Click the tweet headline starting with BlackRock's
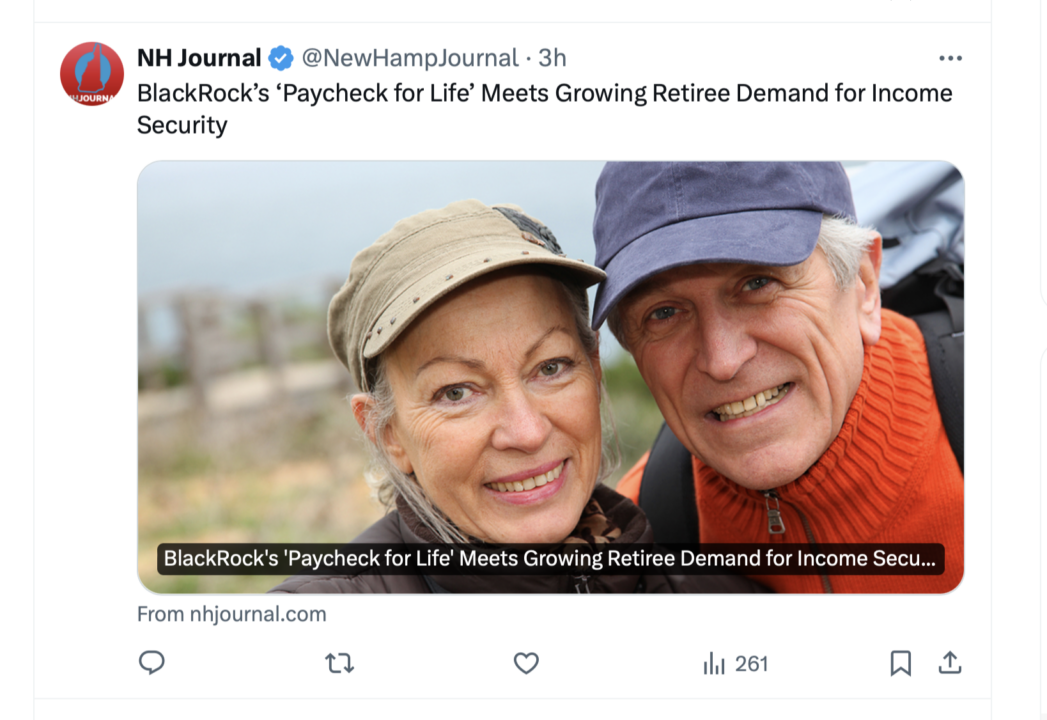1047x720 pixels. point(544,93)
